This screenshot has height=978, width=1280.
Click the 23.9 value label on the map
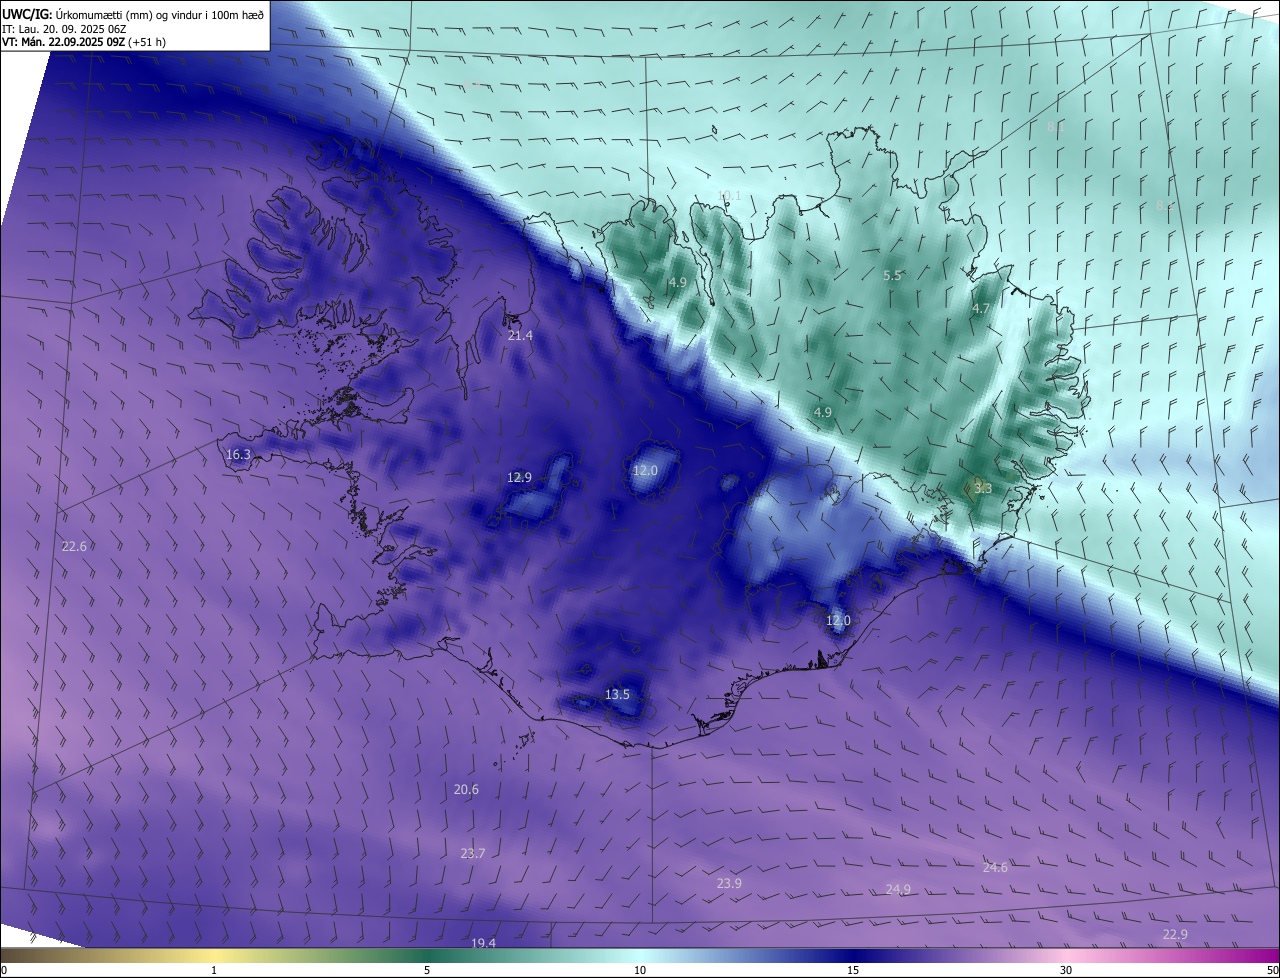click(729, 883)
